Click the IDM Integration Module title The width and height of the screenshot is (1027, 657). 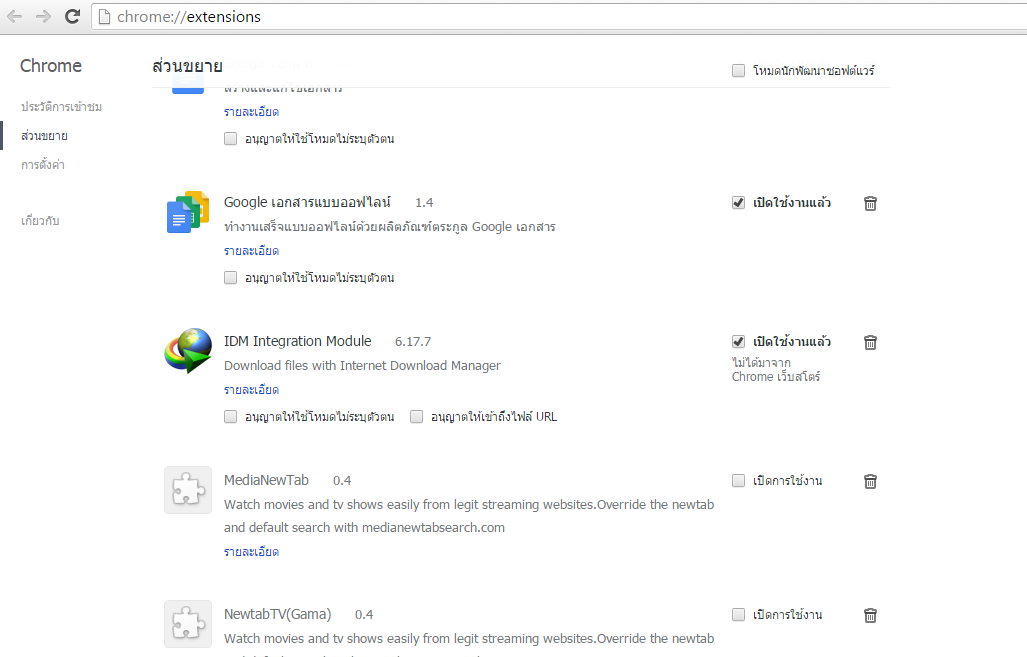(297, 341)
